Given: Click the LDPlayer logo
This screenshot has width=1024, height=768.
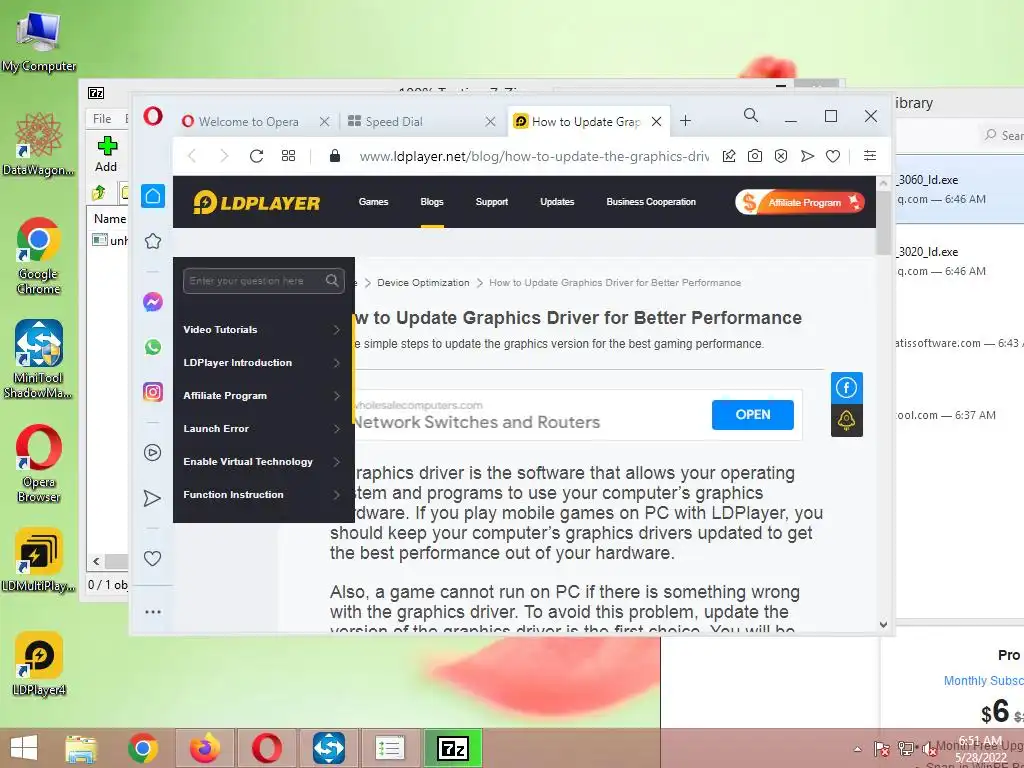Looking at the screenshot, I should [x=257, y=202].
